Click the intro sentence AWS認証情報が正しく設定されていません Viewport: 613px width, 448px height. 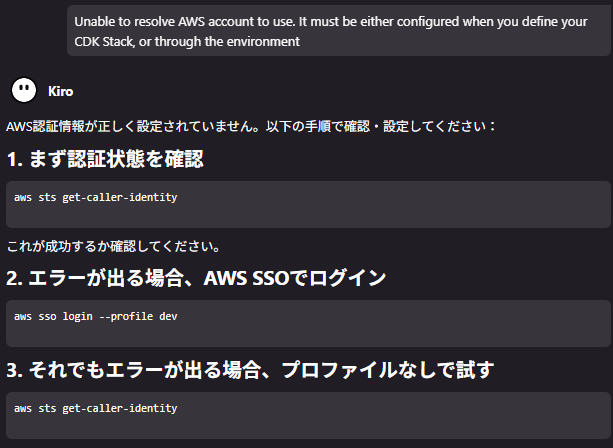click(132, 126)
